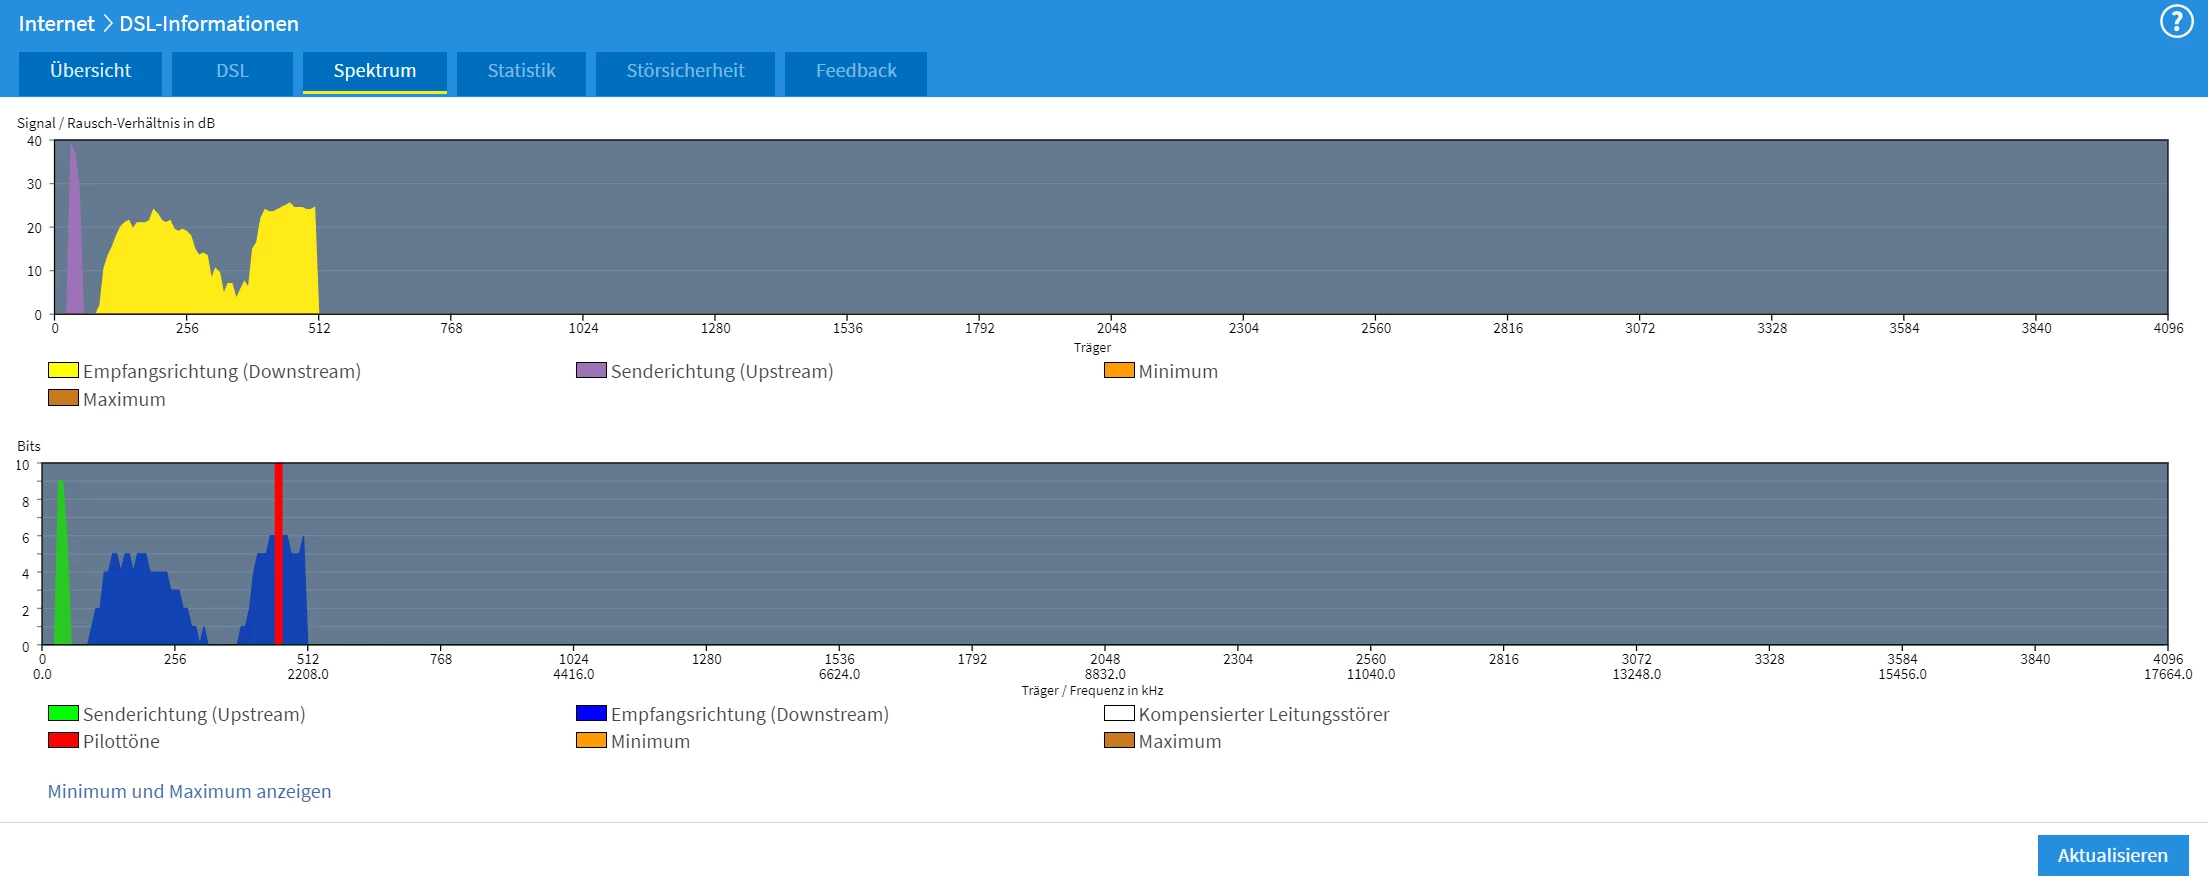Click 'Minimum und Maximum anzeigen' link
Screen dimensions: 2208x883
pyautogui.click(x=189, y=791)
